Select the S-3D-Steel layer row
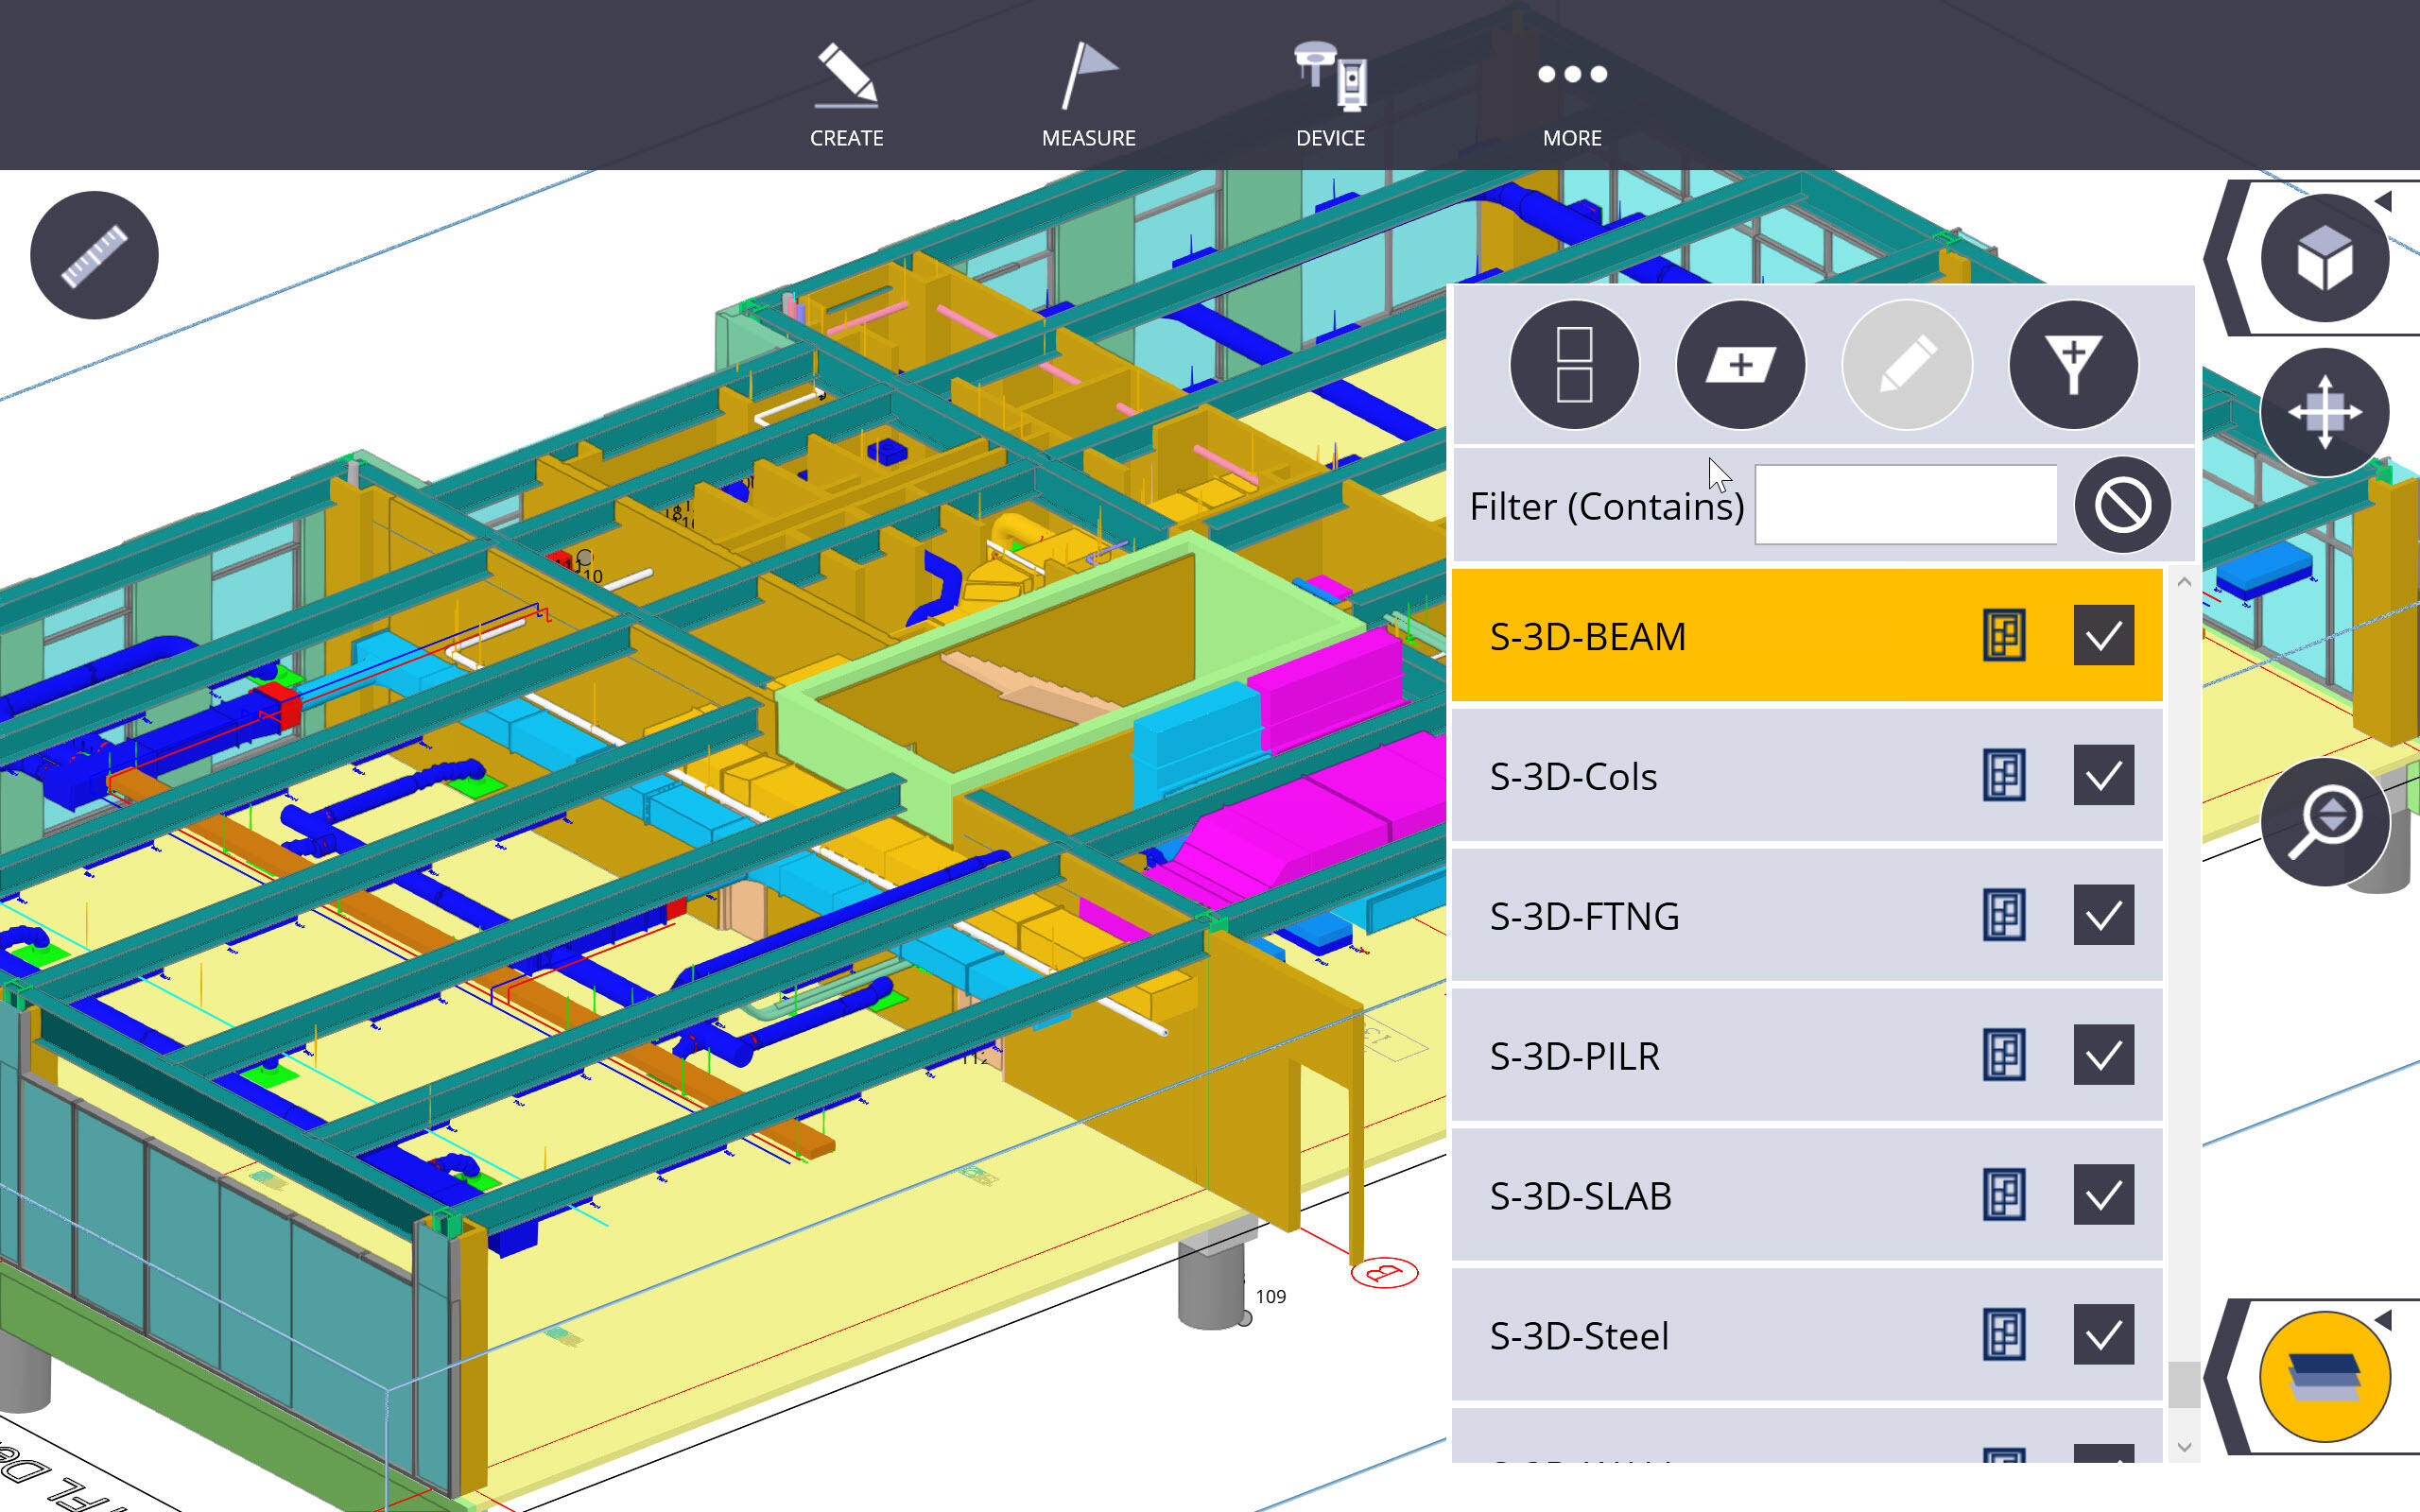This screenshot has width=2420, height=1512. click(1806, 1336)
